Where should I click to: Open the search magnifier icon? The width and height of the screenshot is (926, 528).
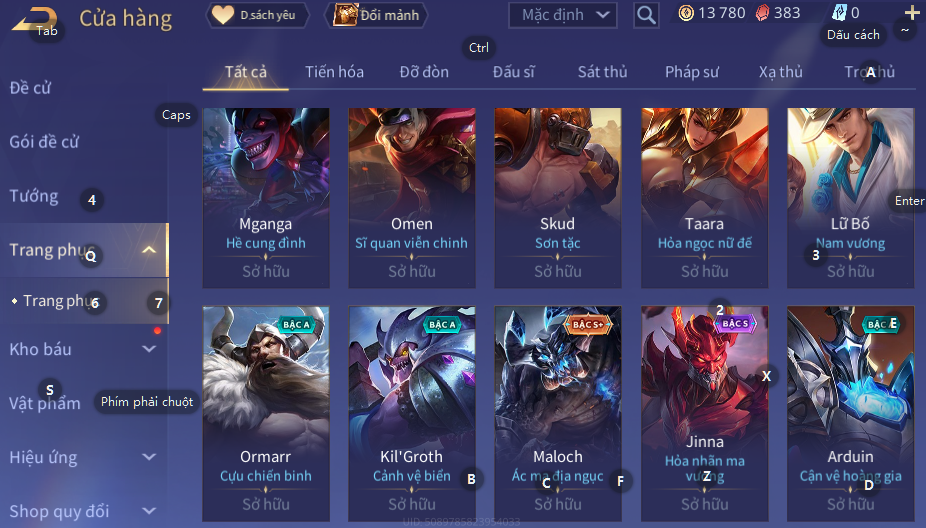tap(646, 15)
